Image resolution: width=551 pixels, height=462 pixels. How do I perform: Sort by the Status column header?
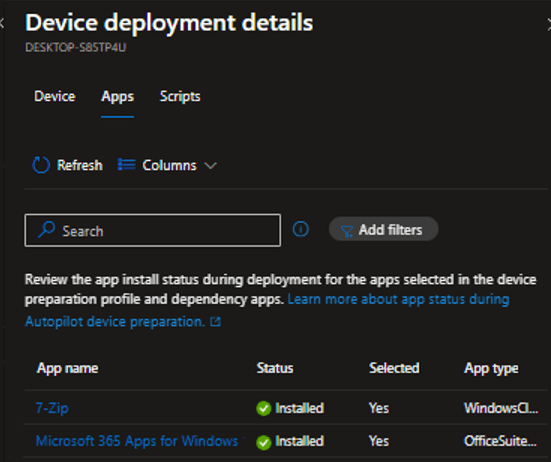point(275,368)
